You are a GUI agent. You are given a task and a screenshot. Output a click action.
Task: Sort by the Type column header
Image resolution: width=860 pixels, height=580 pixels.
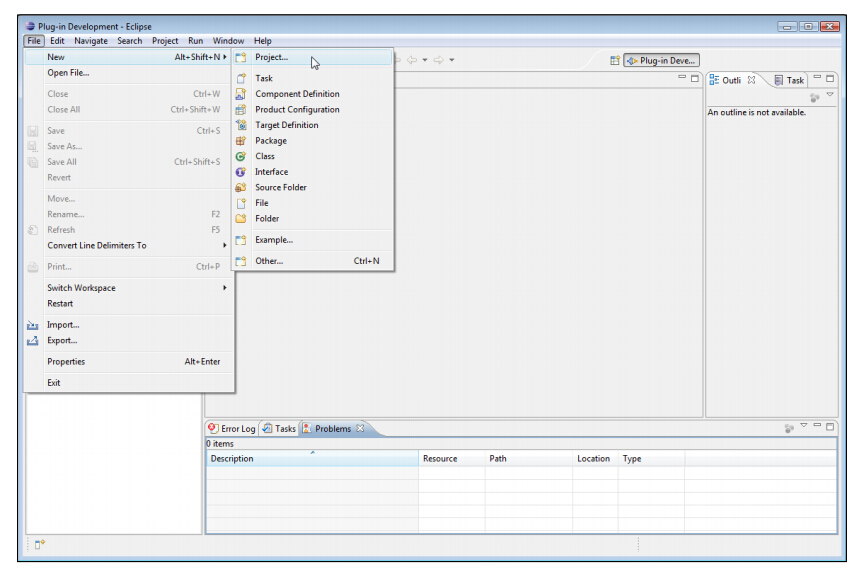pos(652,459)
